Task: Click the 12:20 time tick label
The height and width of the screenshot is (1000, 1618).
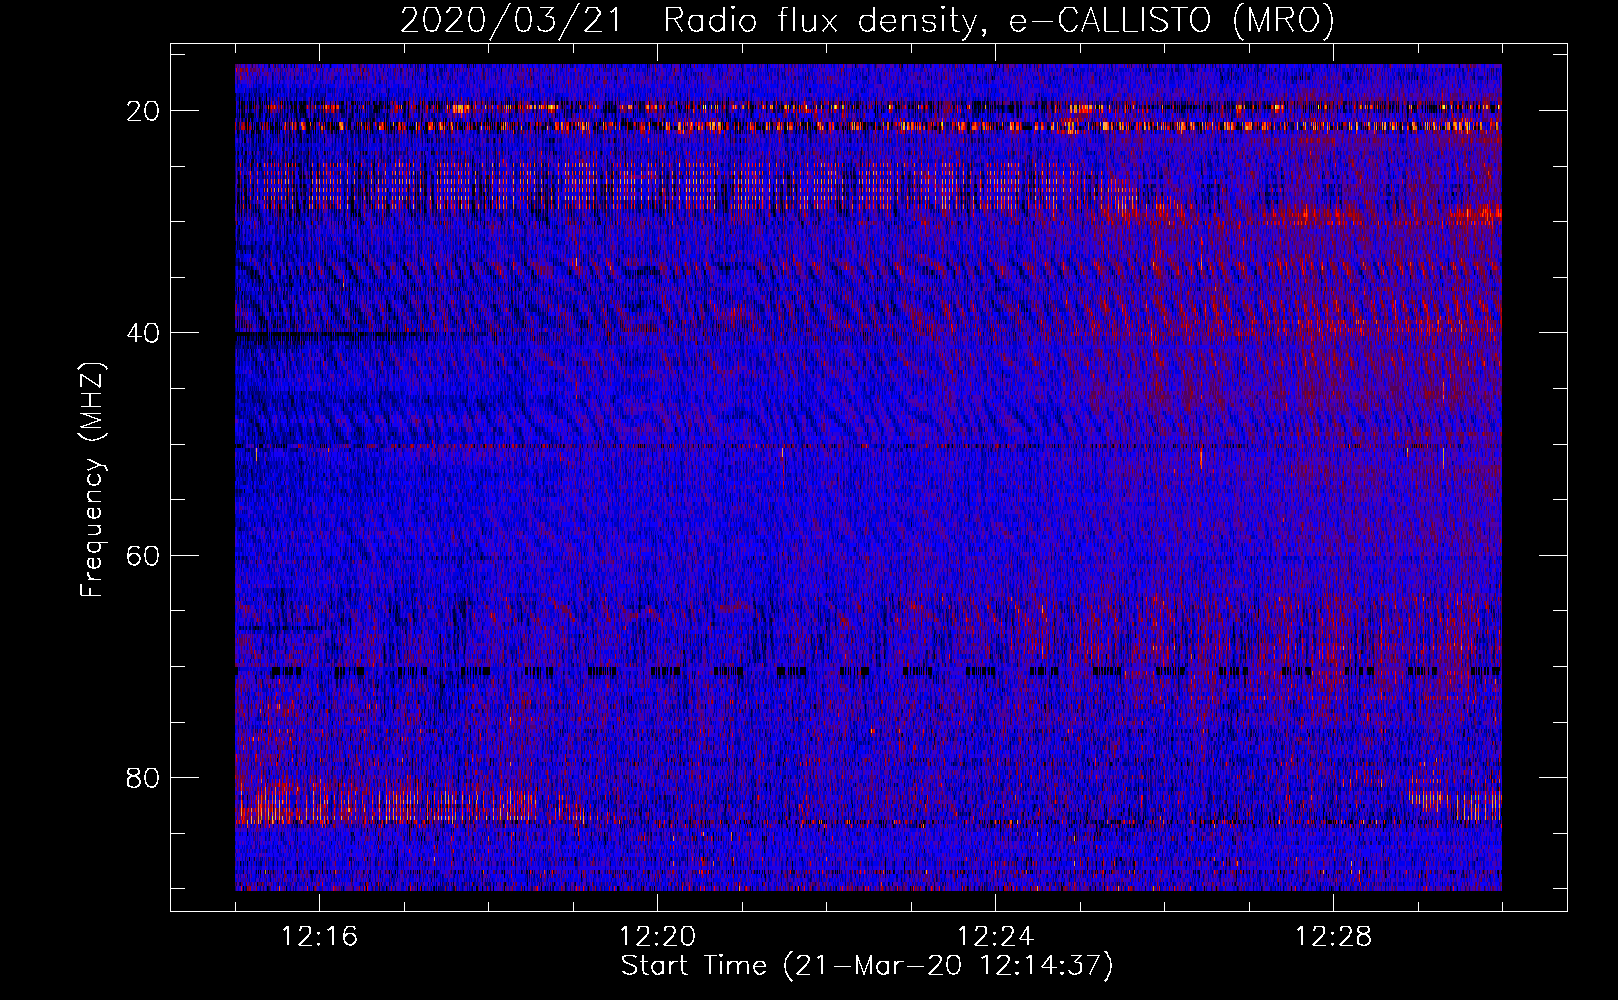Action: (x=658, y=937)
